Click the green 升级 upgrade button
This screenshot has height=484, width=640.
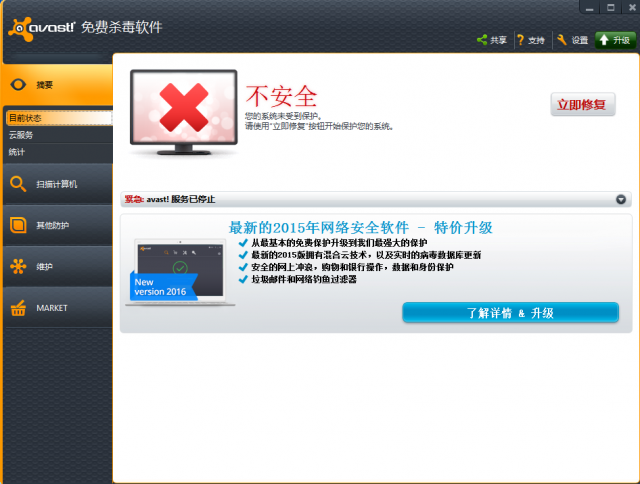pyautogui.click(x=615, y=40)
